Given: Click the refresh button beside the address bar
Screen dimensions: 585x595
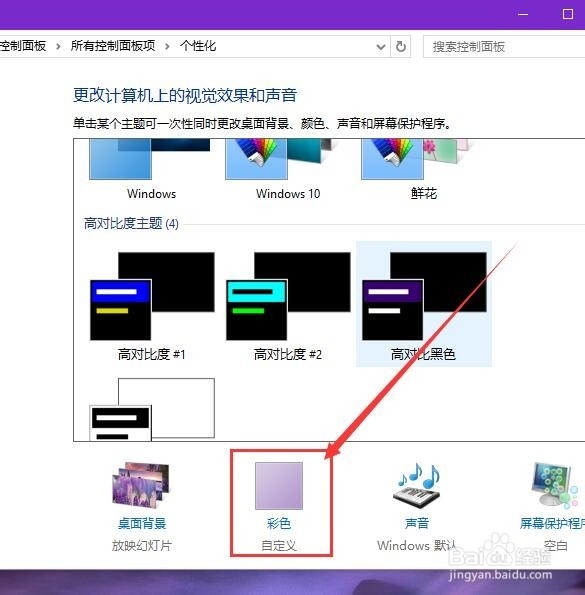Looking at the screenshot, I should 401,47.
